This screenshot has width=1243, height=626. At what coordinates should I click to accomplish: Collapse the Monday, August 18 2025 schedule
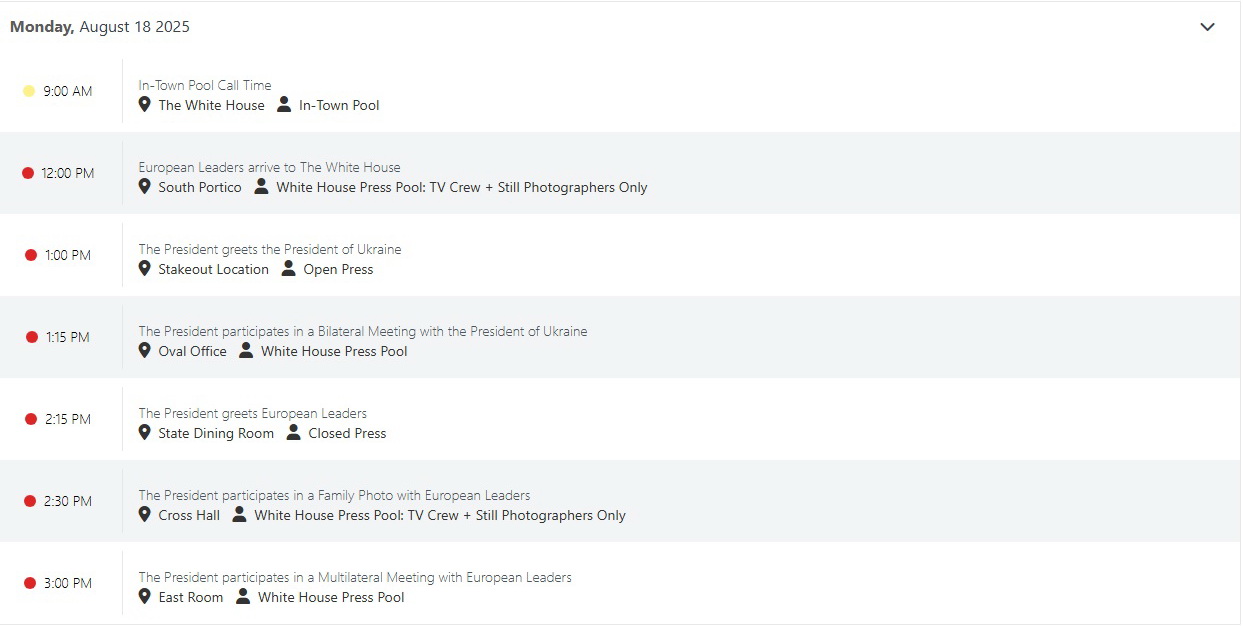(x=1207, y=27)
